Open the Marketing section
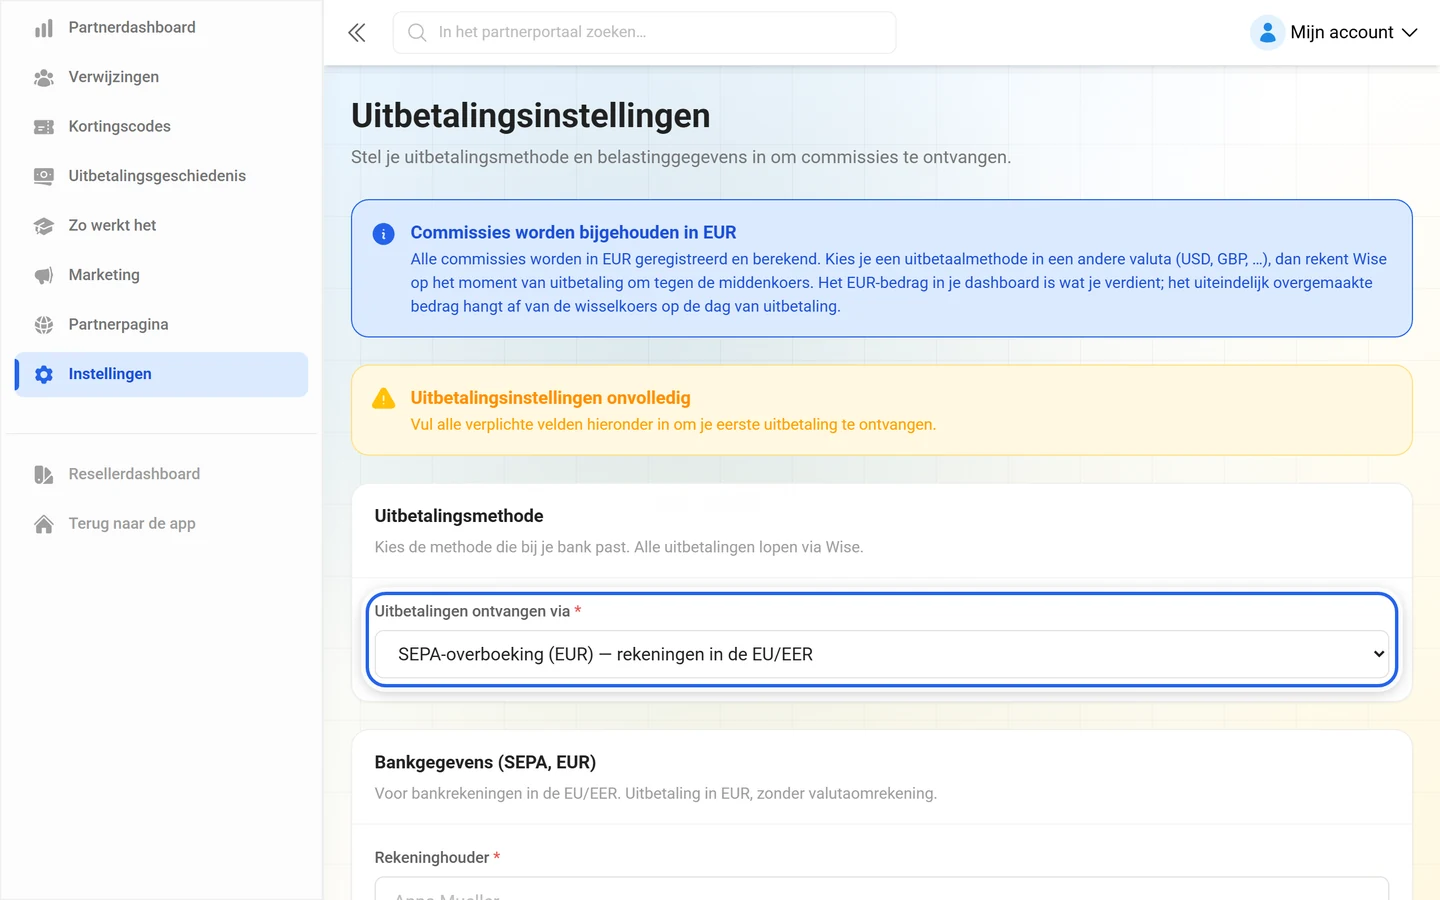 (162, 275)
